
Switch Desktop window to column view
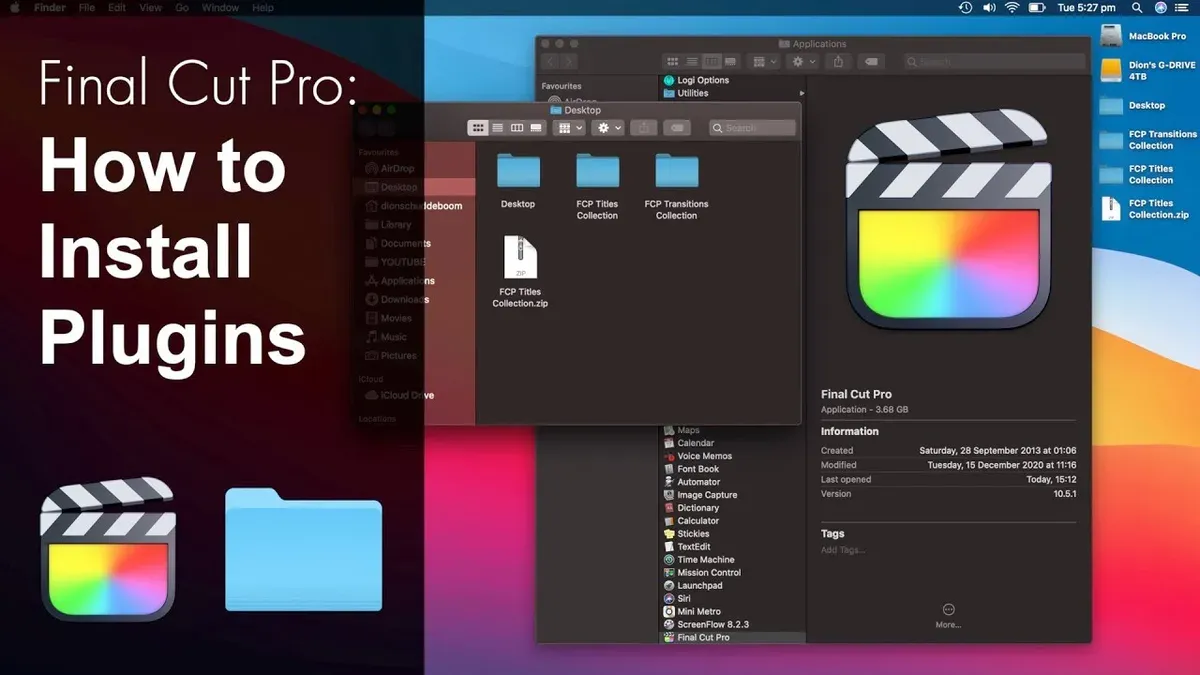click(517, 128)
